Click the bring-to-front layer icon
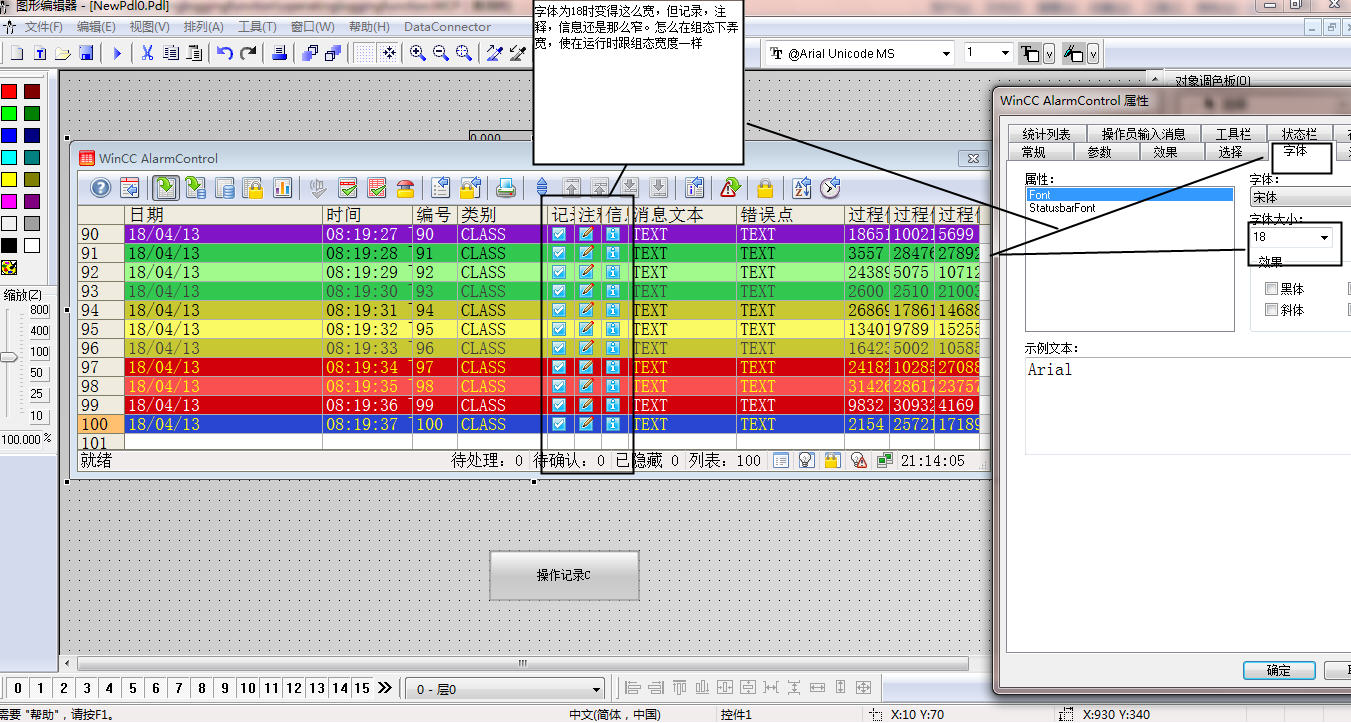 coord(310,53)
